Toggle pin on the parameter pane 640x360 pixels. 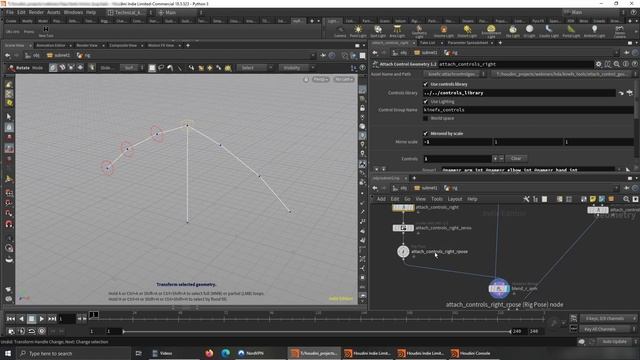coord(626,53)
